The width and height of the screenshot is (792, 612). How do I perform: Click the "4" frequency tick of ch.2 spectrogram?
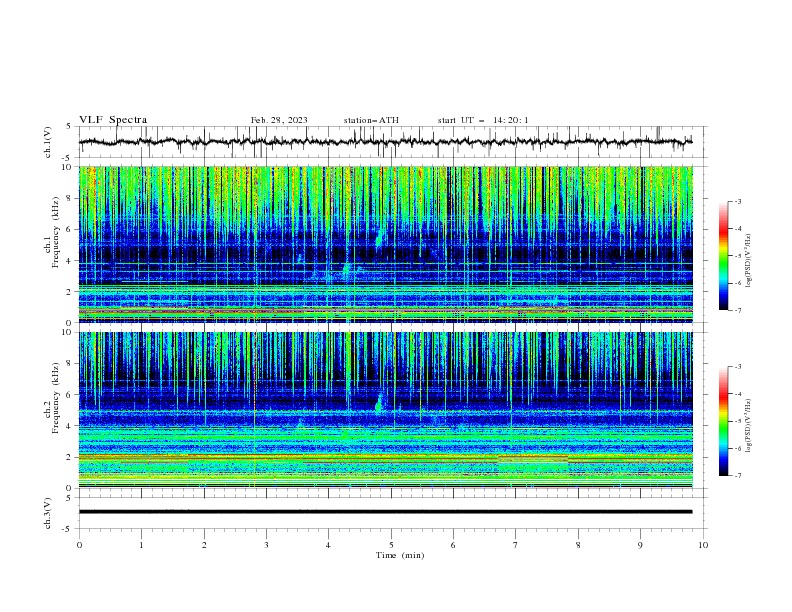pyautogui.click(x=71, y=426)
